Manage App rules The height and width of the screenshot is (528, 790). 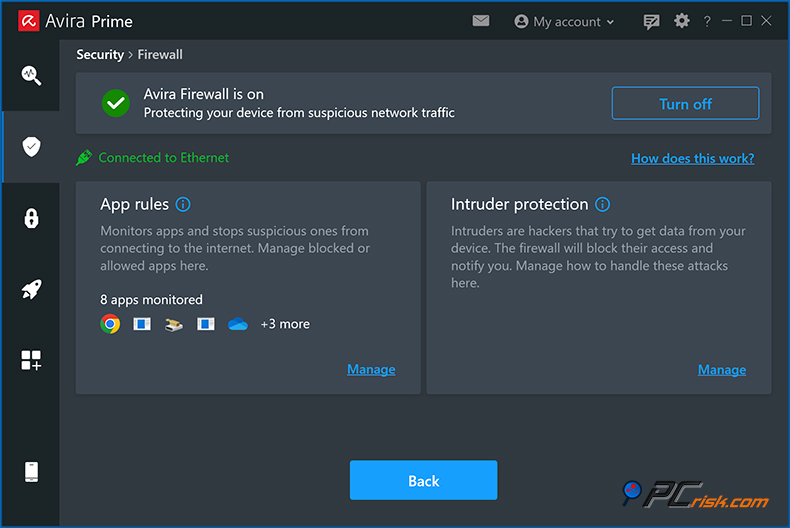[371, 369]
